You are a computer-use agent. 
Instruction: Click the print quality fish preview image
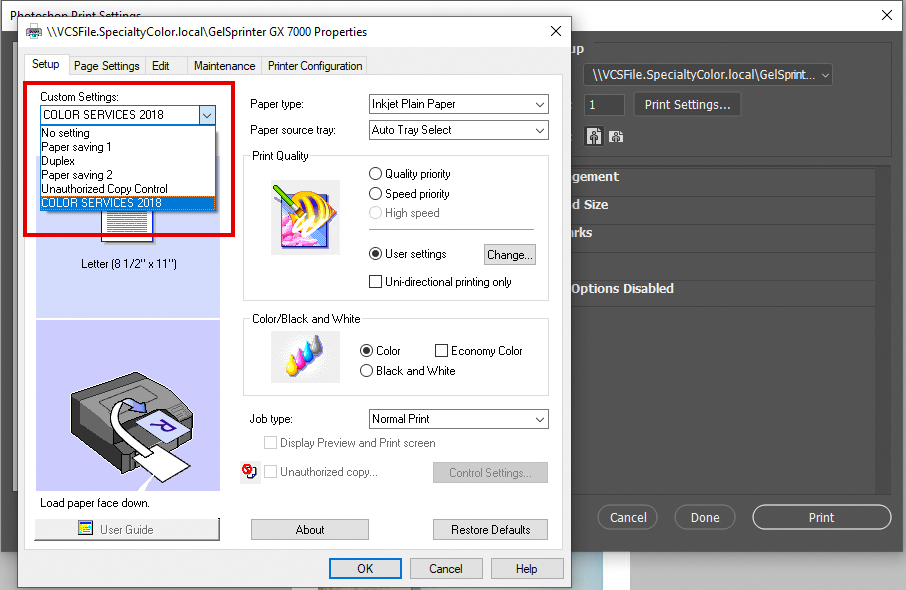click(305, 217)
